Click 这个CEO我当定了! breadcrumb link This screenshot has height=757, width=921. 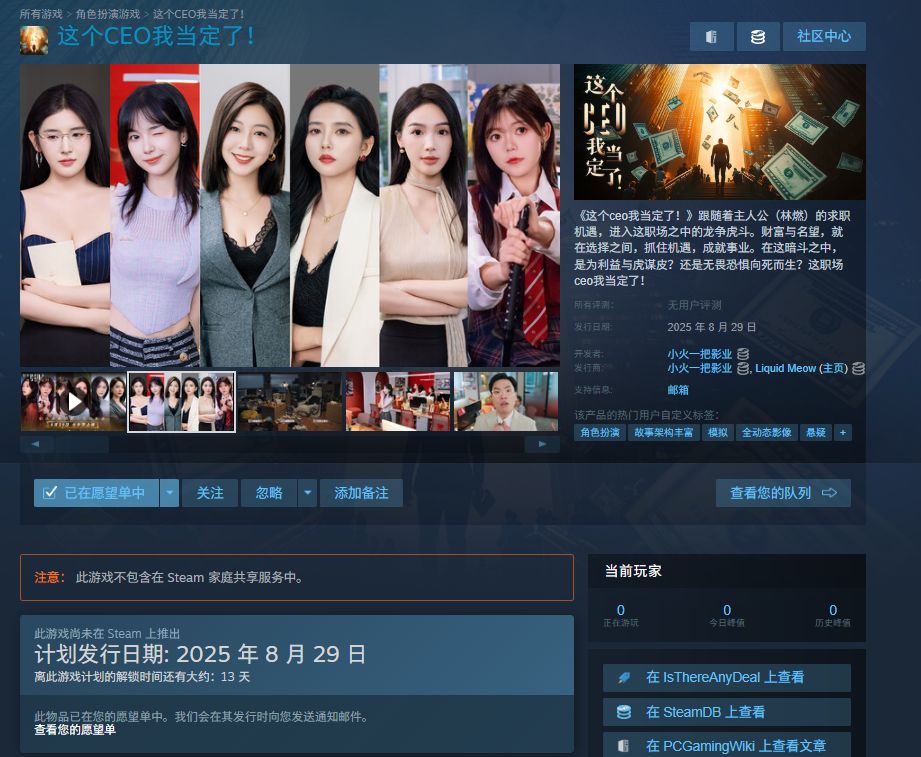click(199, 14)
